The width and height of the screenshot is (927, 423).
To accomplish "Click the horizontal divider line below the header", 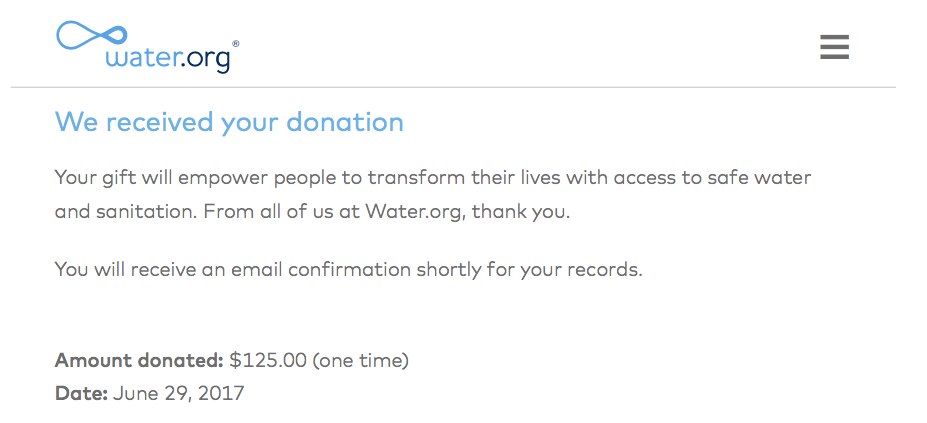I will [453, 88].
